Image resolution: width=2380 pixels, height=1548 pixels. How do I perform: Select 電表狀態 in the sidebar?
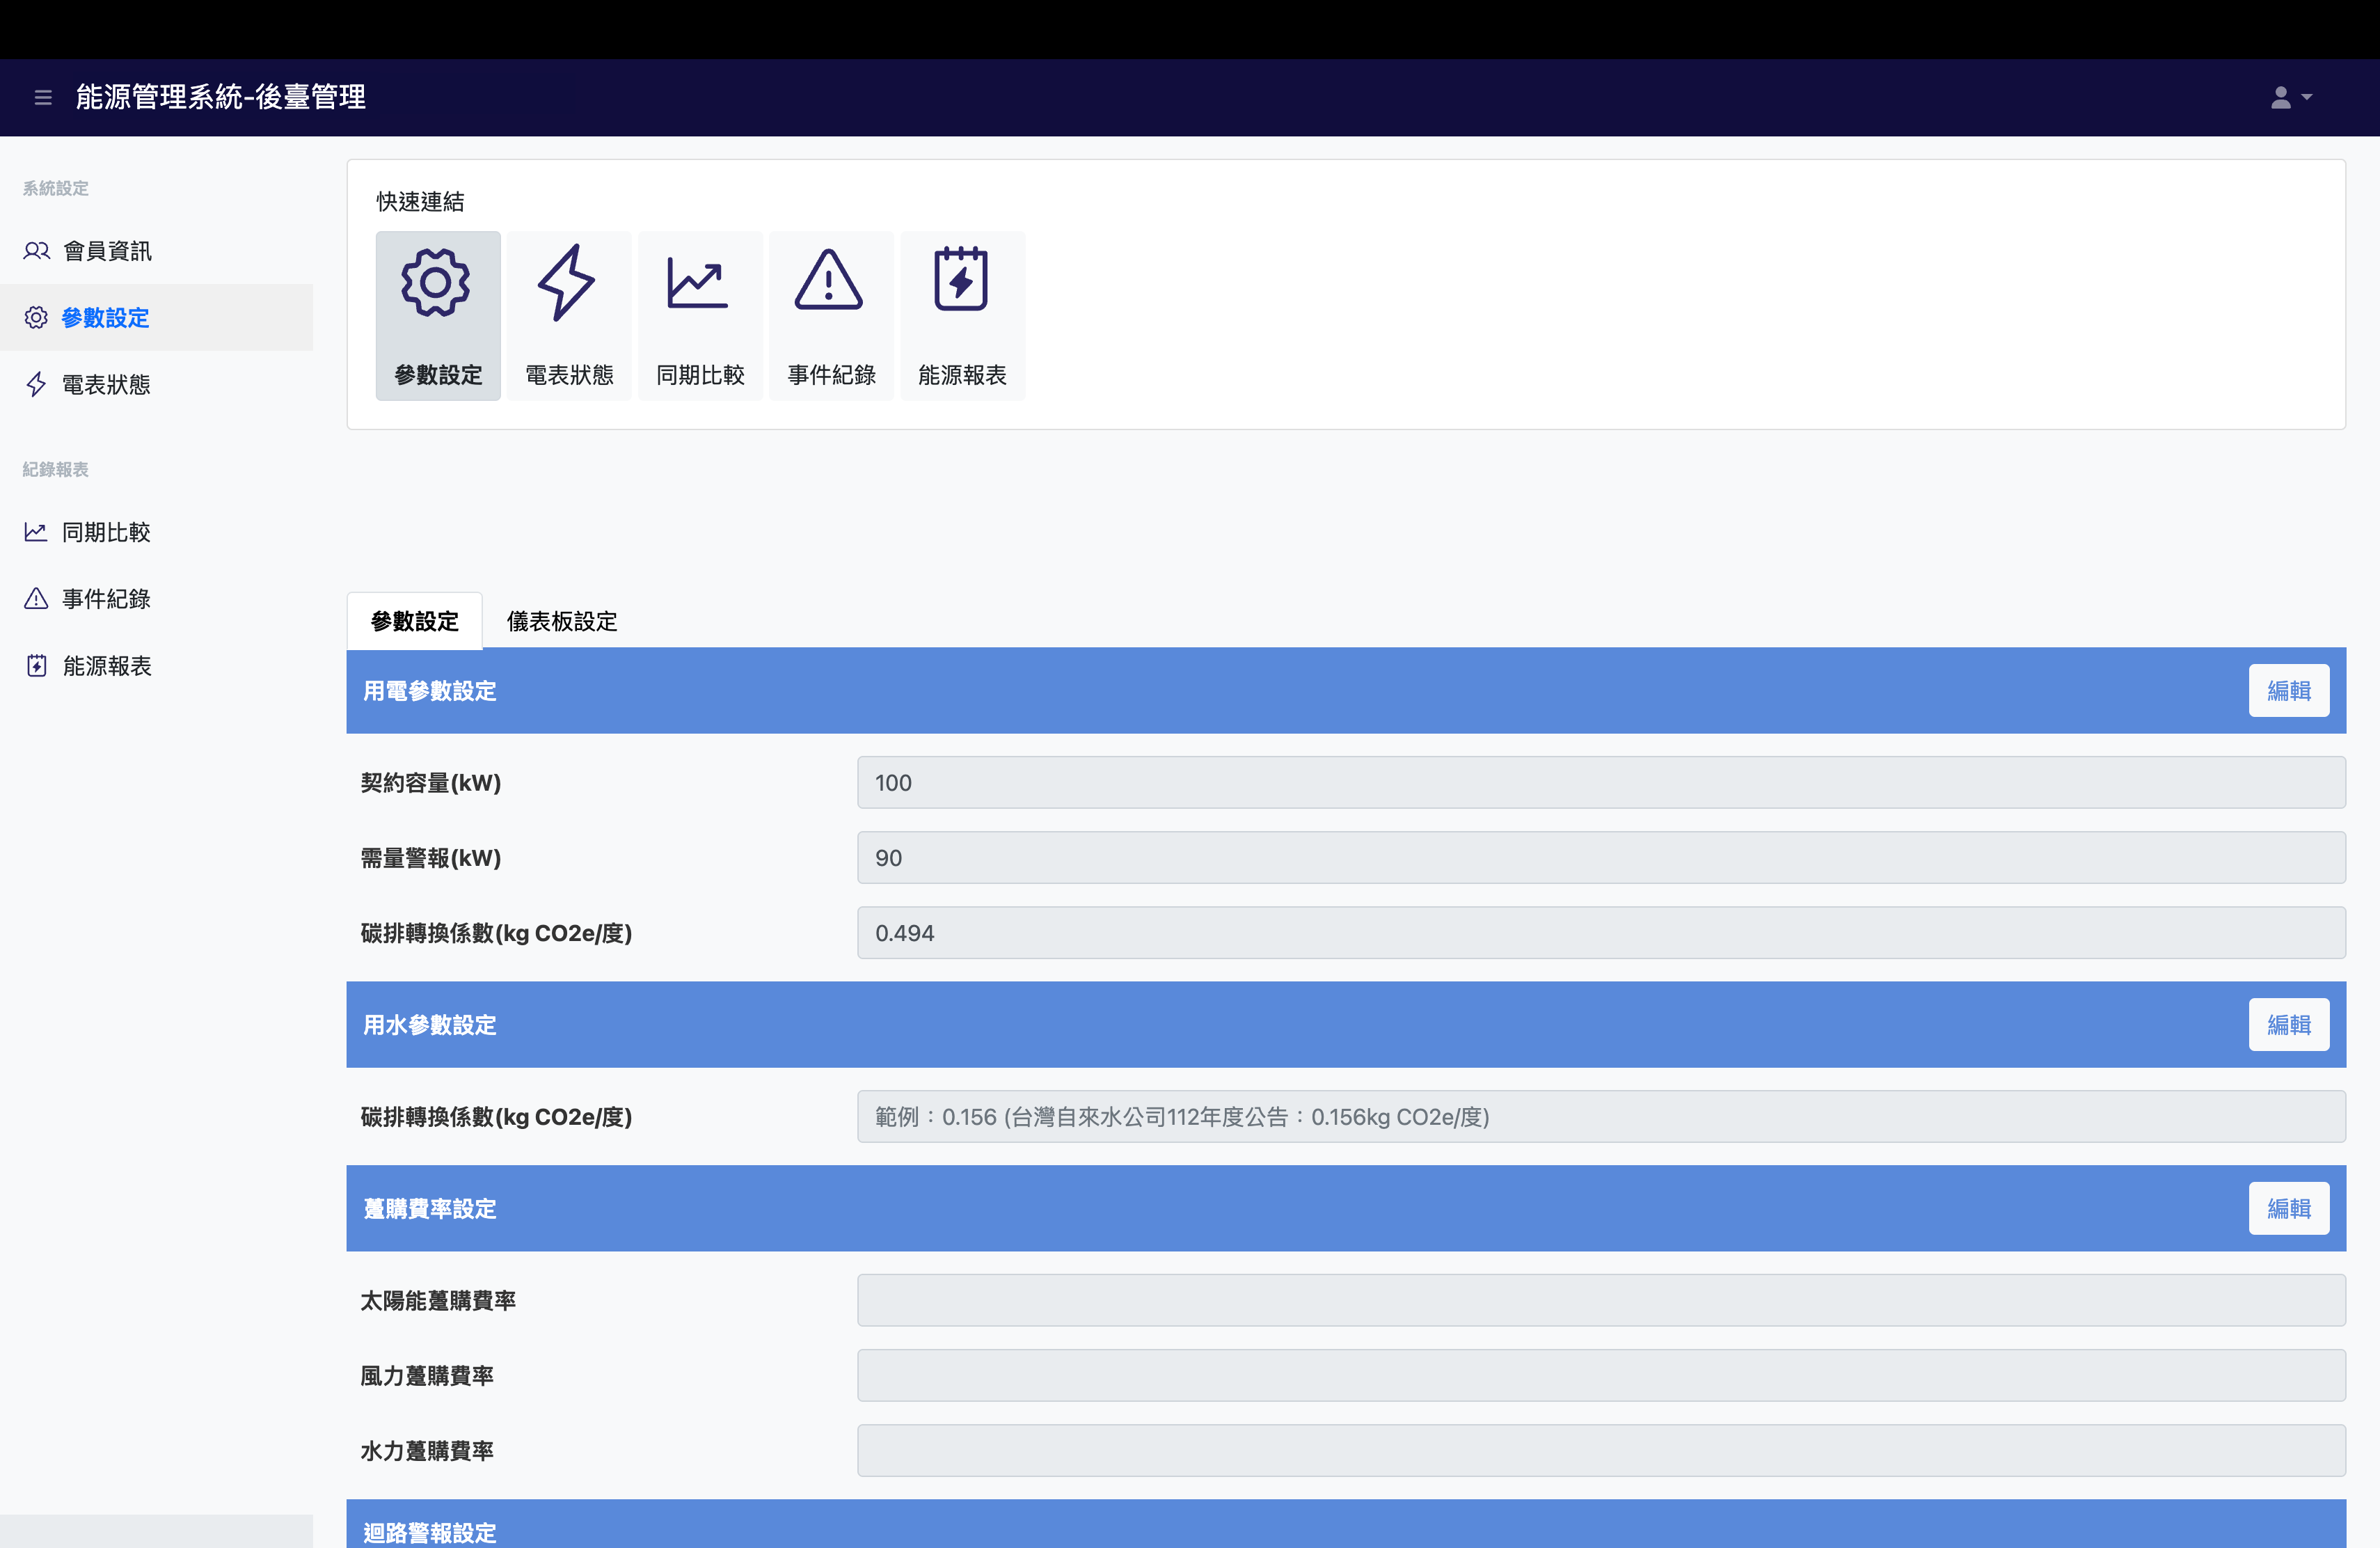click(x=105, y=385)
